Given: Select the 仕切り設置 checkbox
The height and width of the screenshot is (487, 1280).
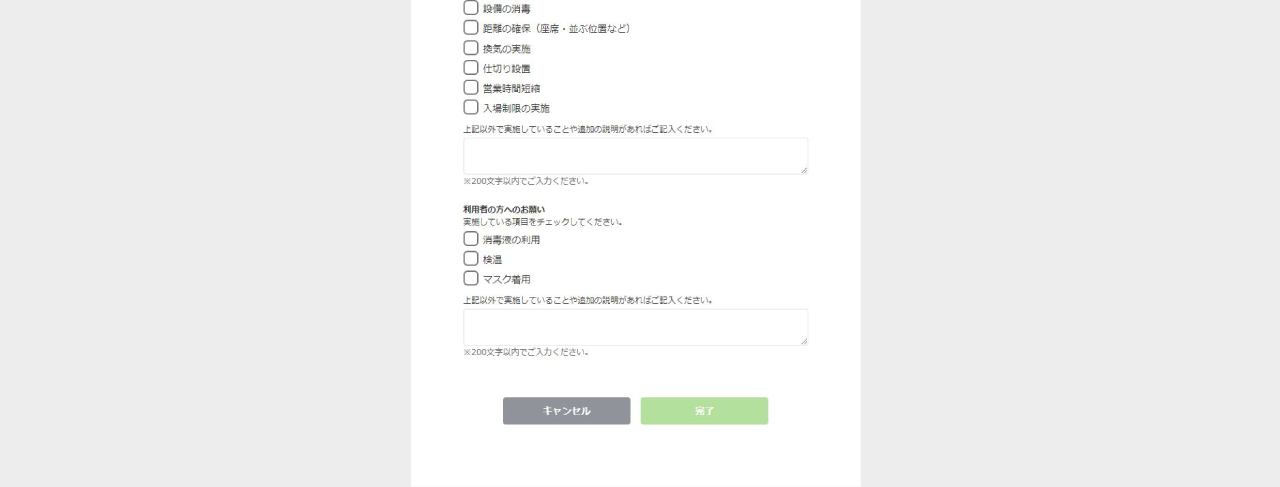Looking at the screenshot, I should [471, 68].
